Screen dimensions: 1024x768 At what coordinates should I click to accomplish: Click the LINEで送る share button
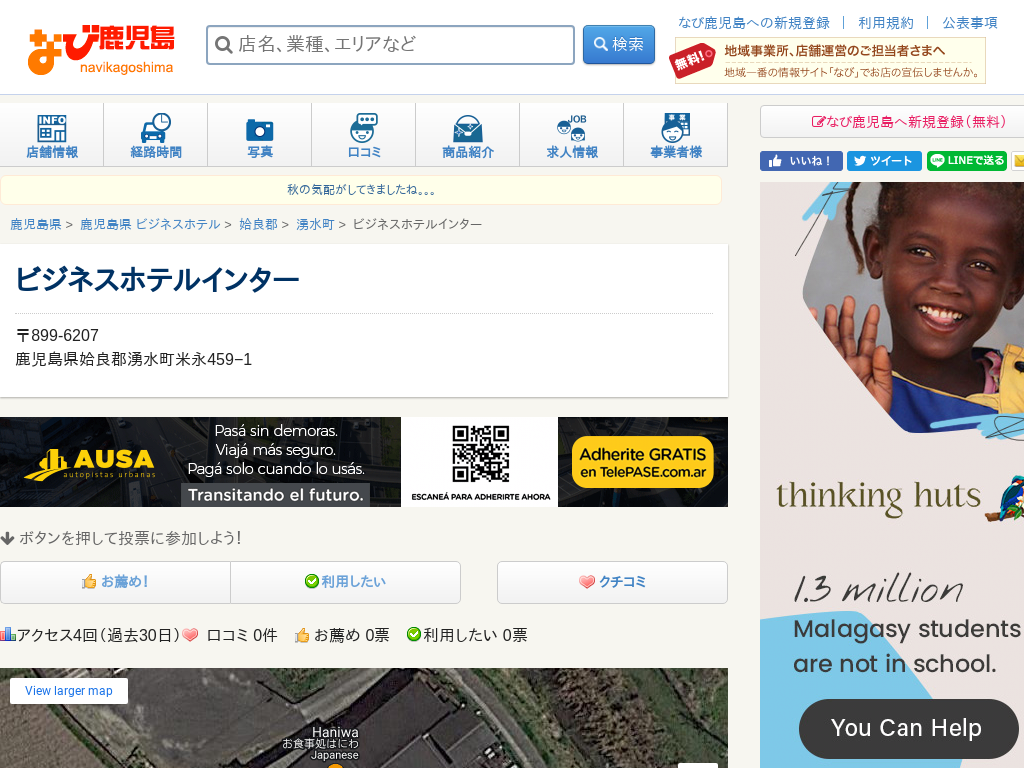(967, 161)
